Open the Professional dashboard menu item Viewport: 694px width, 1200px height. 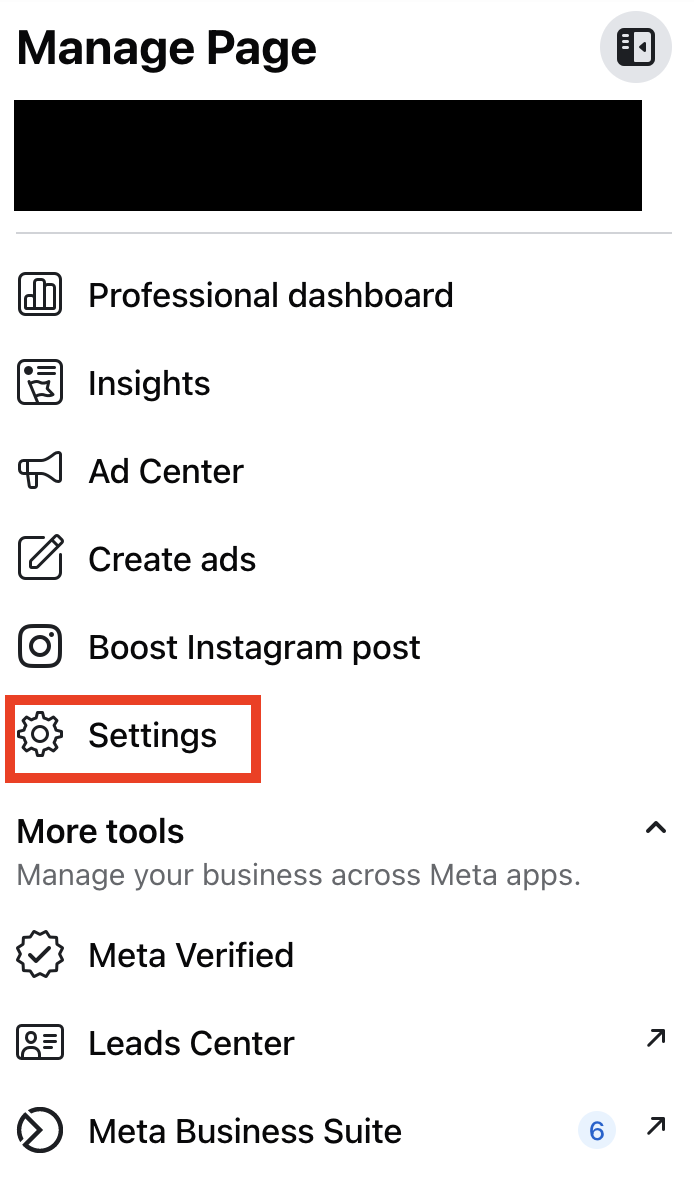(270, 295)
